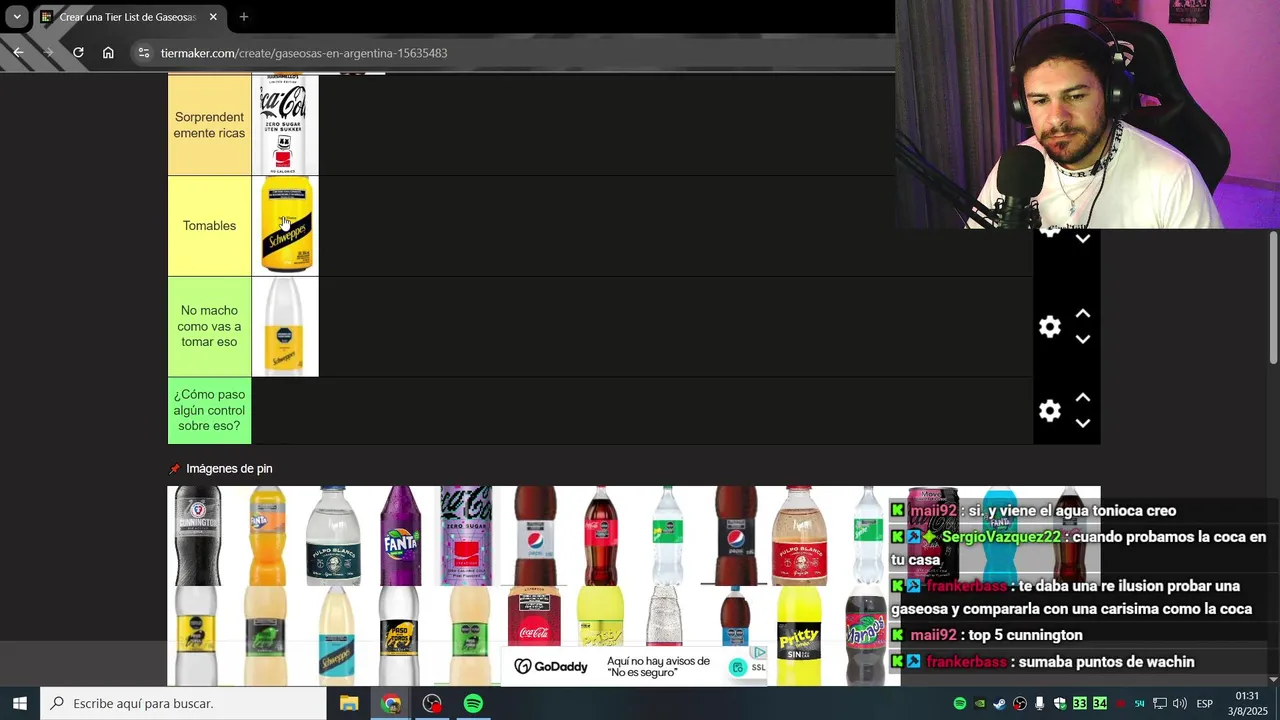Select the Coca-Cola Zero Sugar Creations can
Viewport: 1280px width, 720px height.
[x=467, y=536]
